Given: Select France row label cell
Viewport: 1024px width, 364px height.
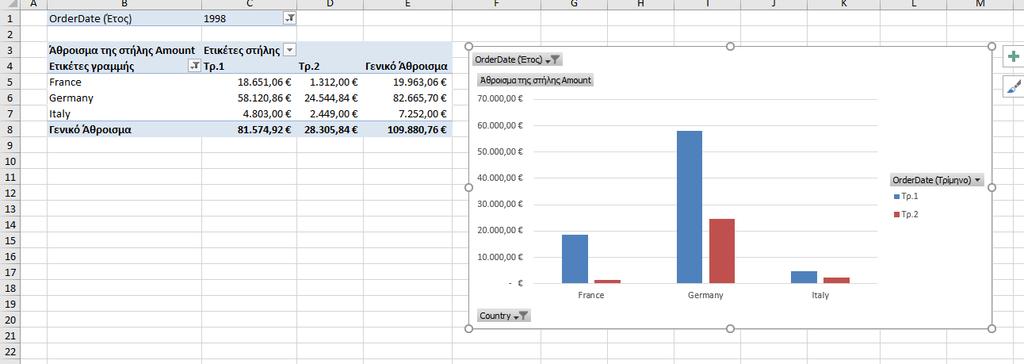Looking at the screenshot, I should pyautogui.click(x=124, y=82).
